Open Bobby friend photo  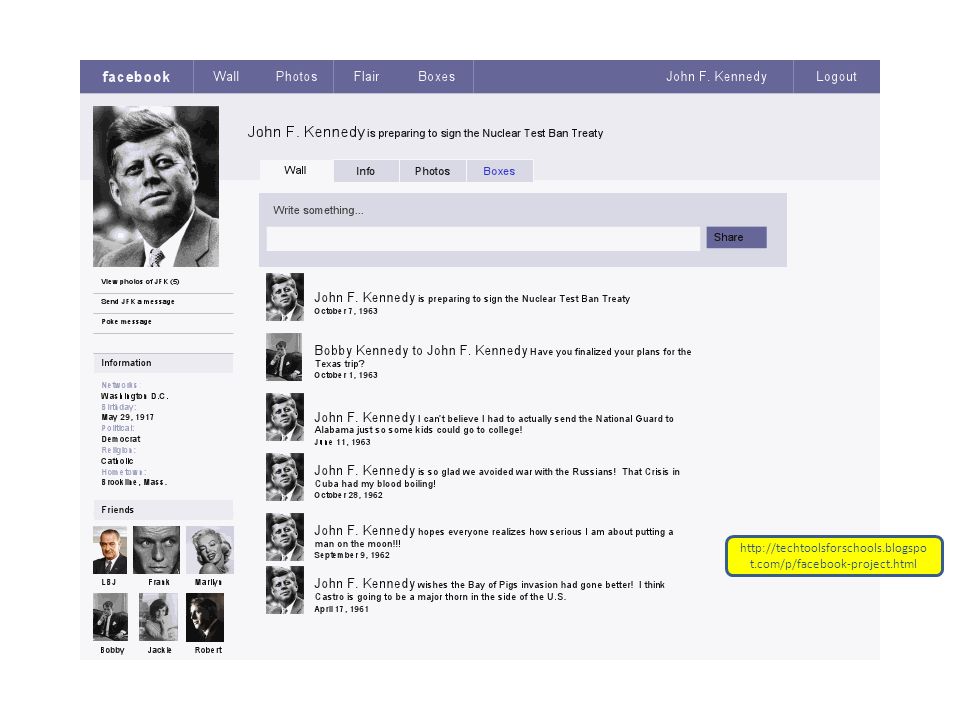pyautogui.click(x=111, y=617)
